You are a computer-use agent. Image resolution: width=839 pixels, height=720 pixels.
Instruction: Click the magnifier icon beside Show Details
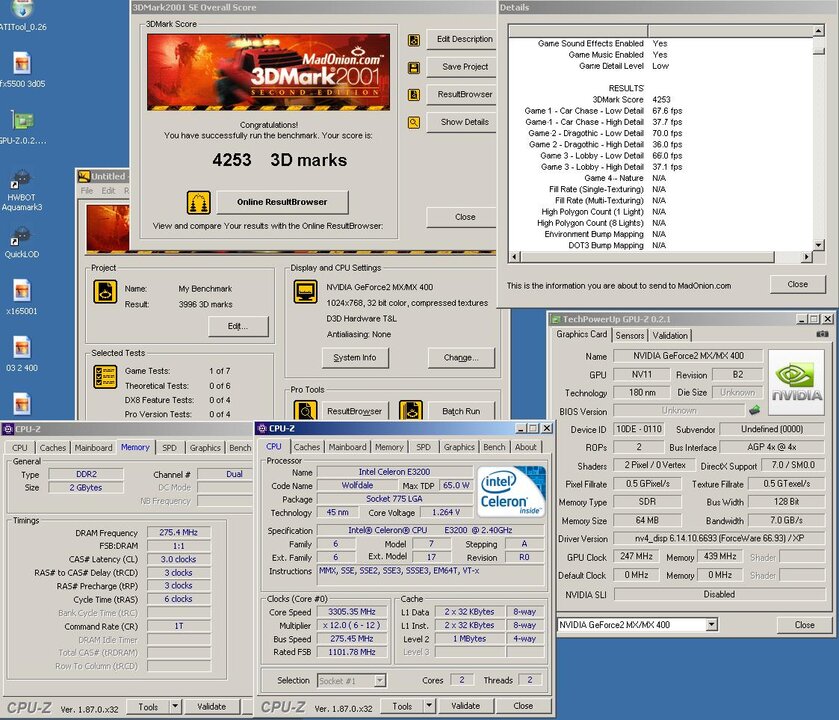tap(414, 123)
